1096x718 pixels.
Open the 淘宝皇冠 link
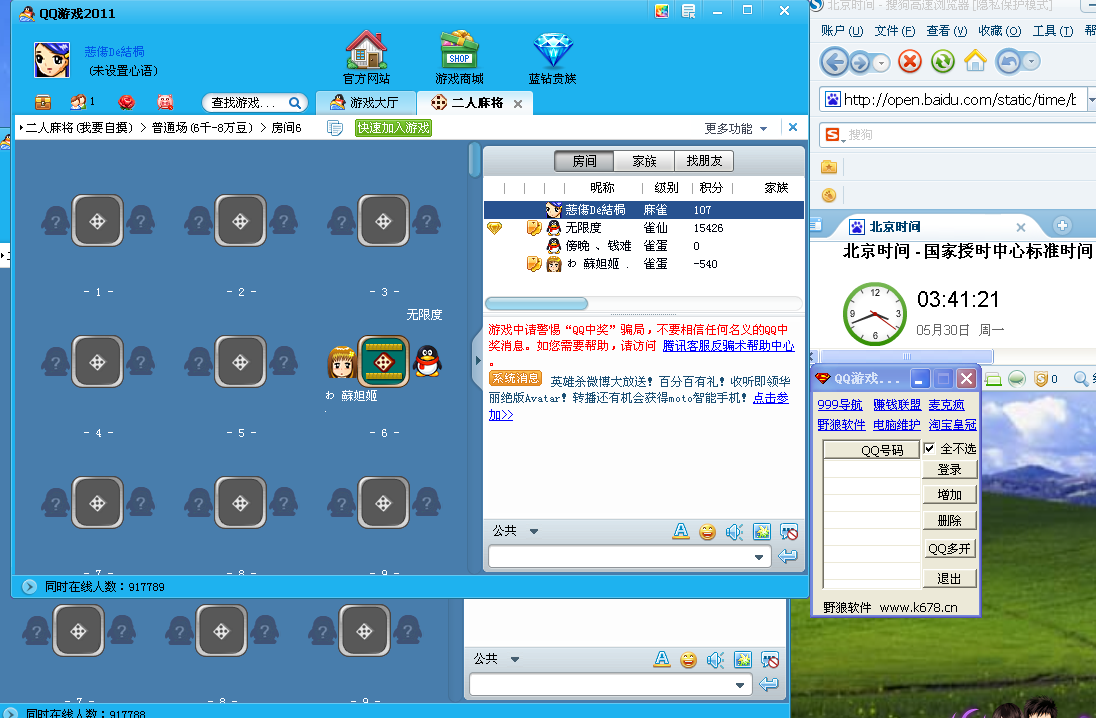[953, 424]
